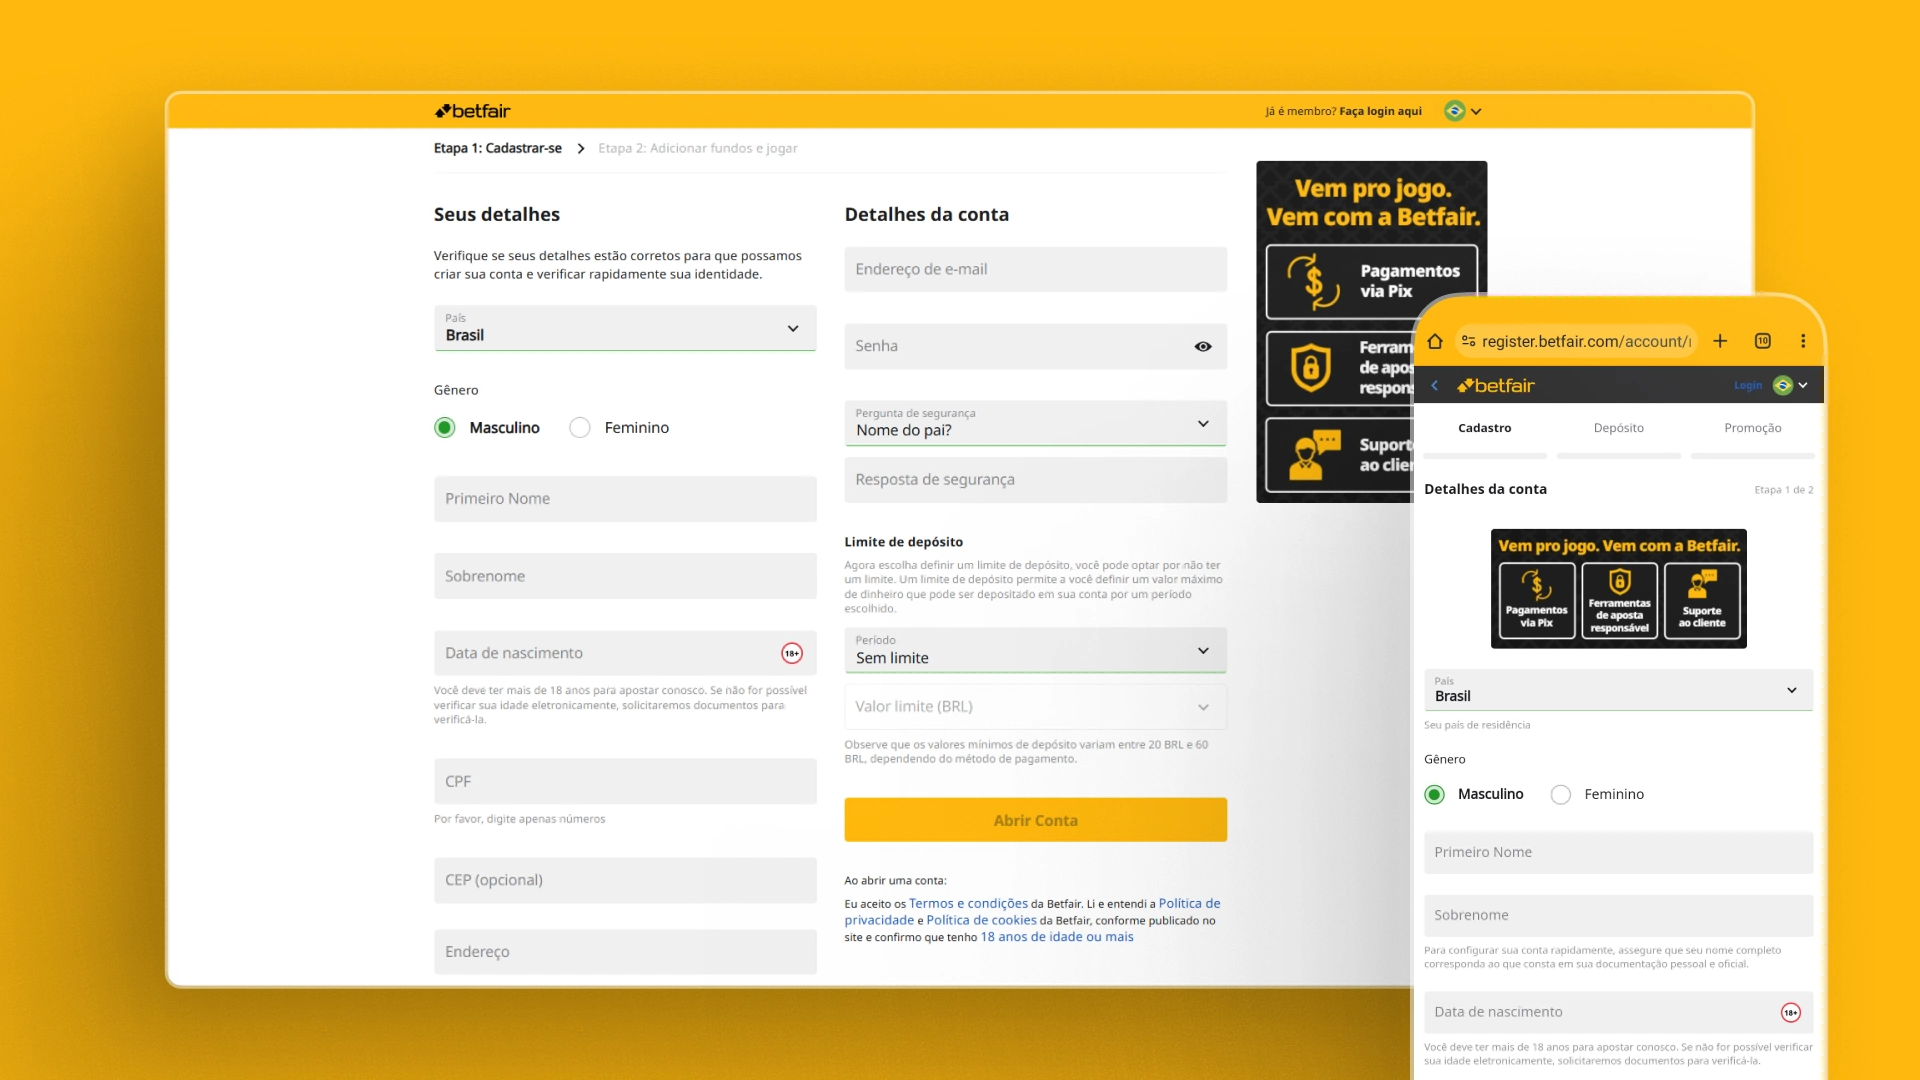Viewport: 1920px width, 1080px height.
Task: Tap the Brazil flag in the mobile header
Action: pos(1783,385)
